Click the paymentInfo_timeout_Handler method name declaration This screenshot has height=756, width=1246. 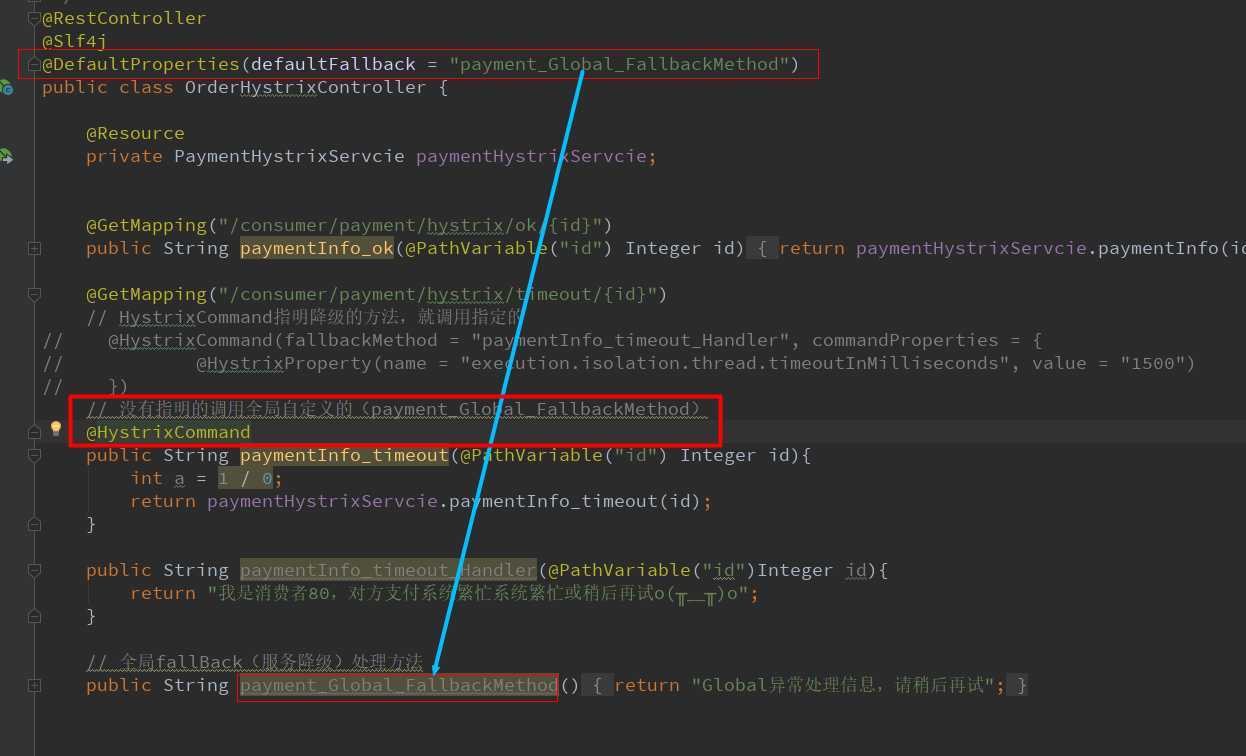pos(388,570)
